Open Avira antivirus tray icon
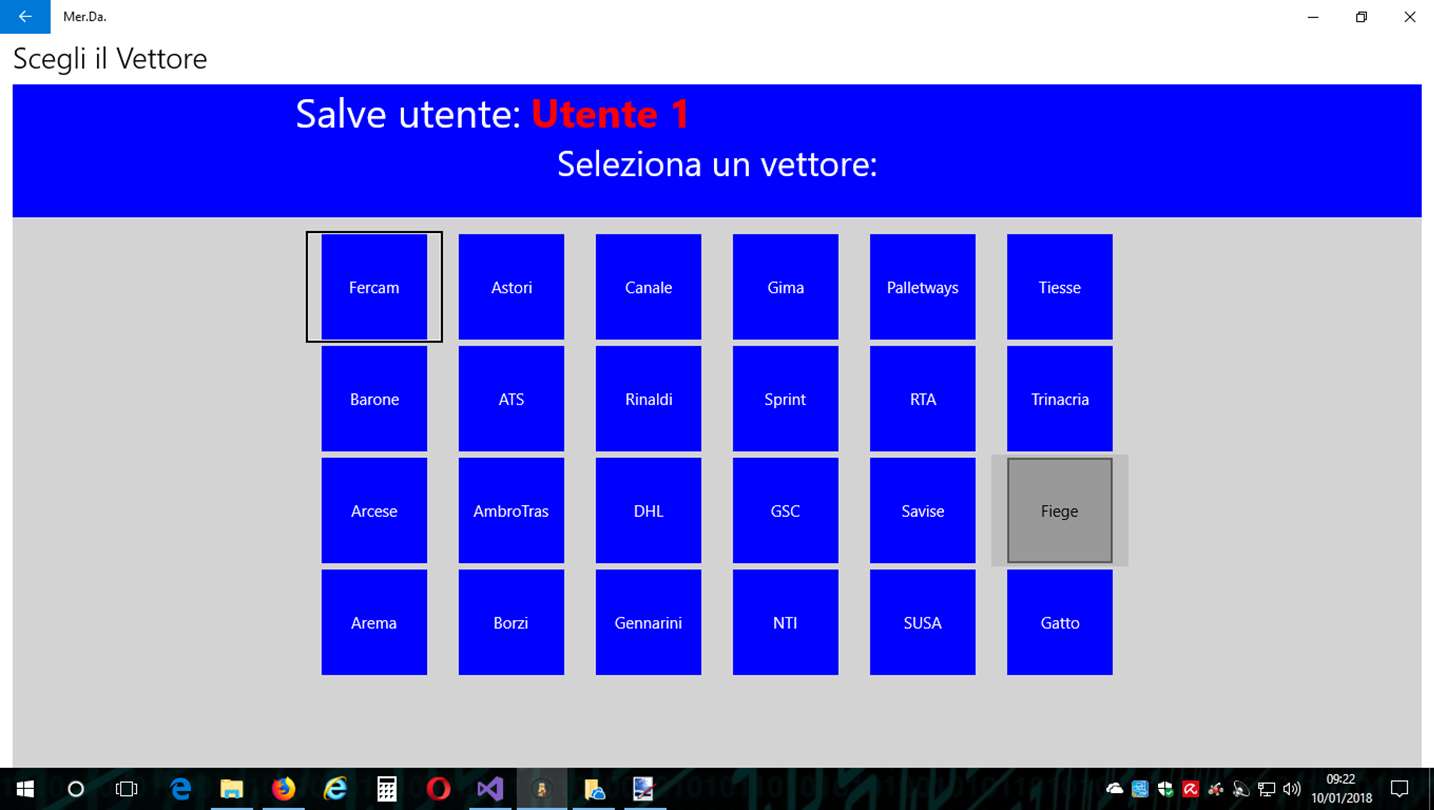This screenshot has height=810, width=1434. 1190,789
